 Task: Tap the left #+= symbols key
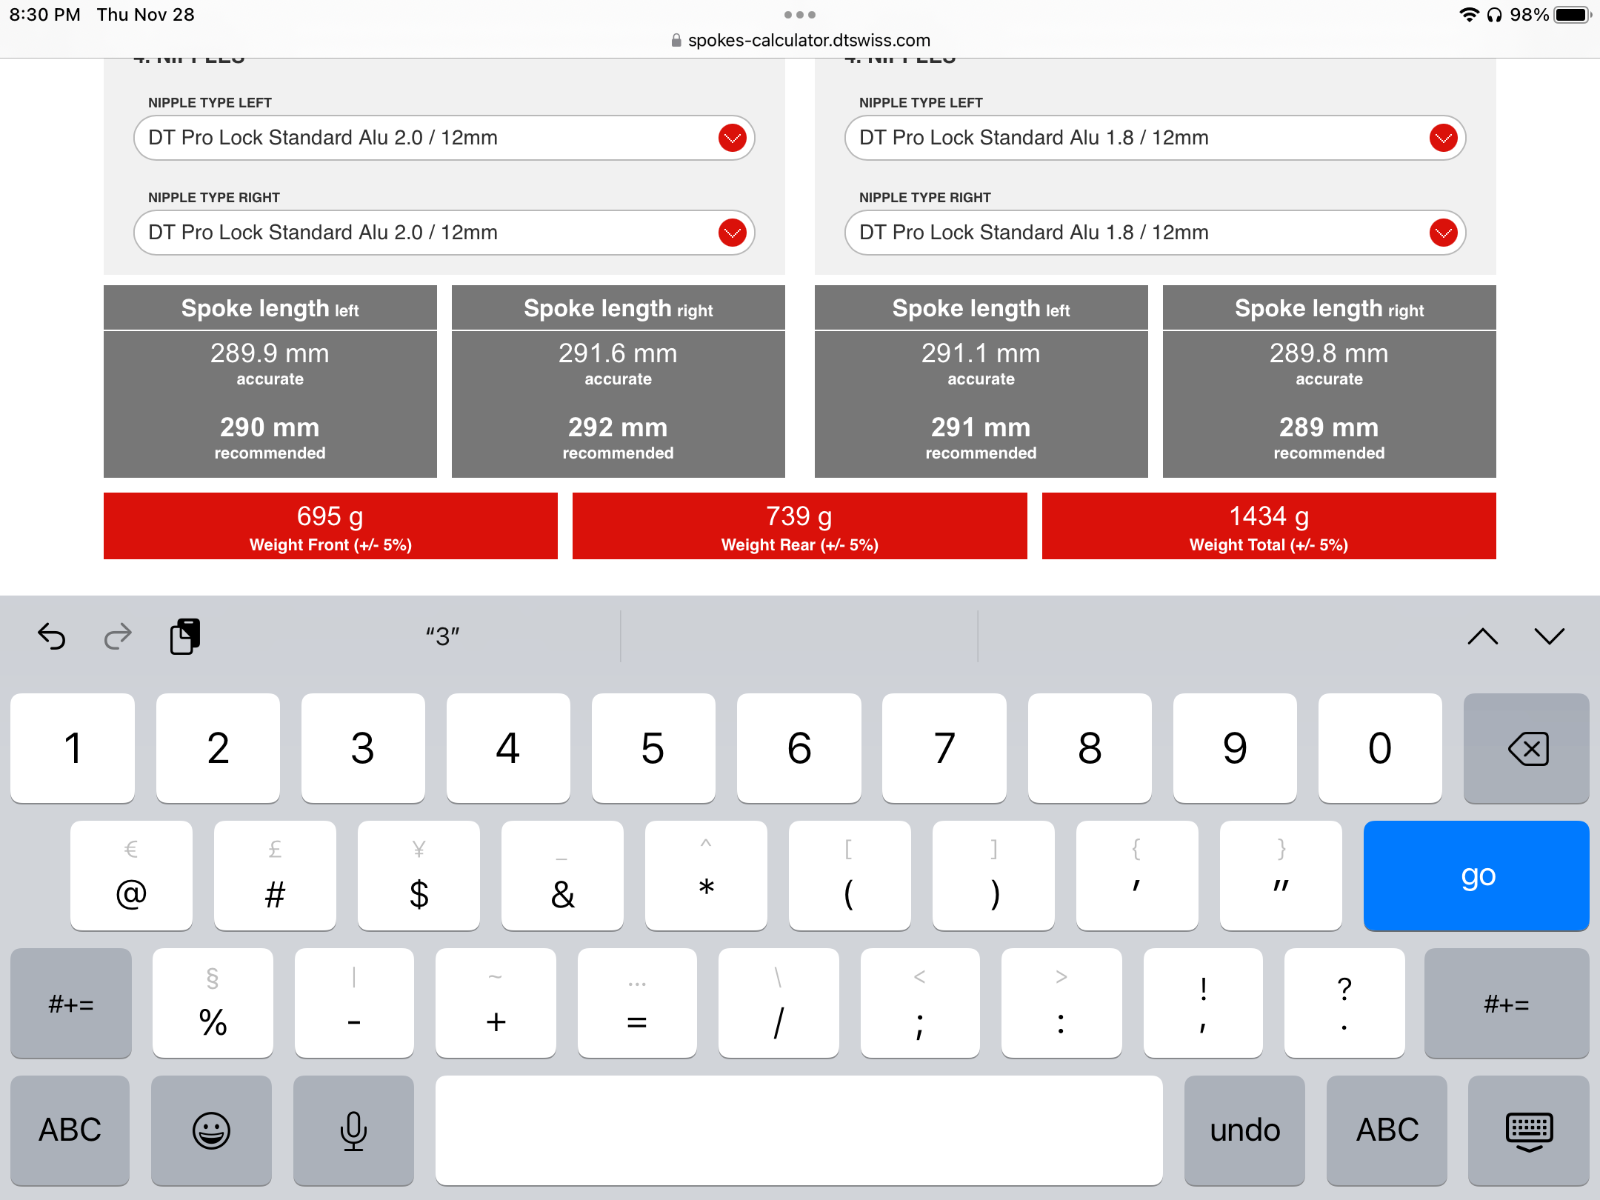click(x=71, y=1003)
